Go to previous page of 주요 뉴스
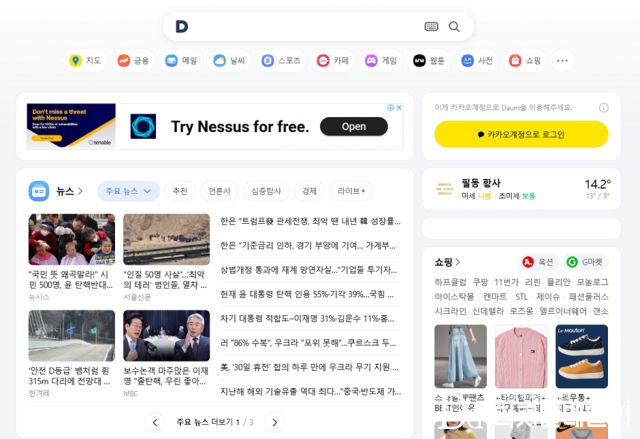 155,422
